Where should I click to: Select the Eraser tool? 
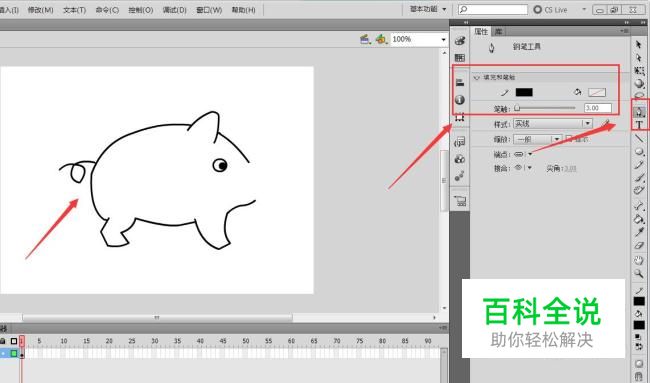point(639,246)
